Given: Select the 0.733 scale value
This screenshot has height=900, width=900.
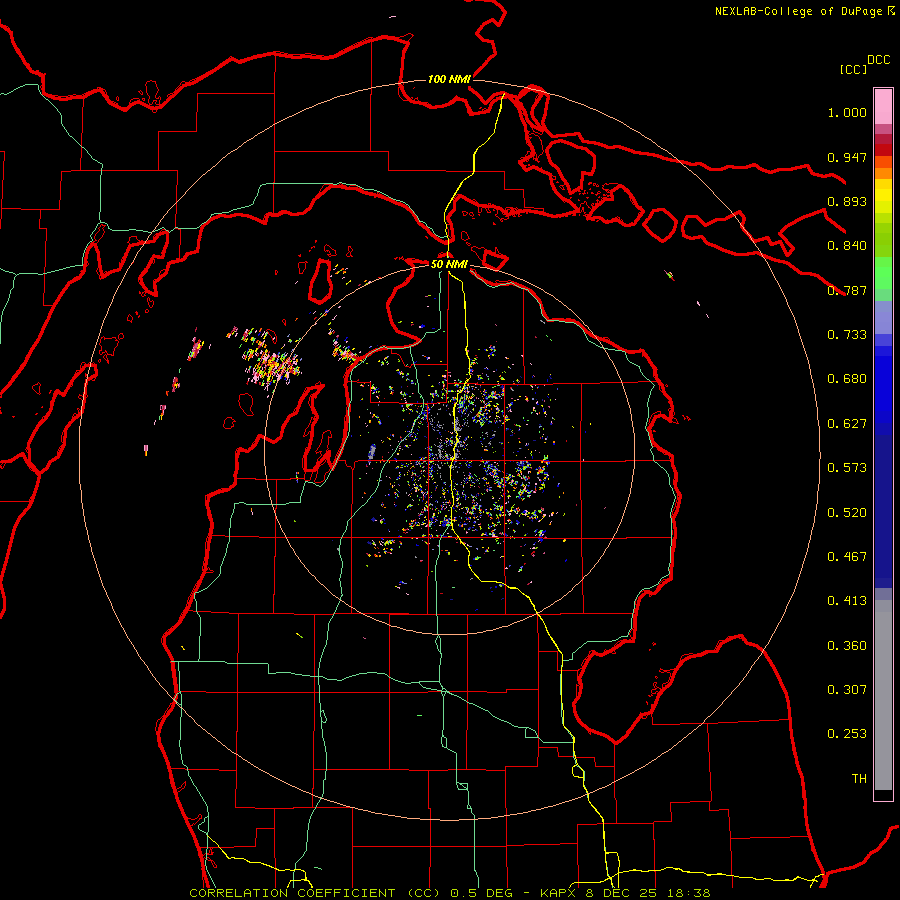Looking at the screenshot, I should (x=847, y=335).
